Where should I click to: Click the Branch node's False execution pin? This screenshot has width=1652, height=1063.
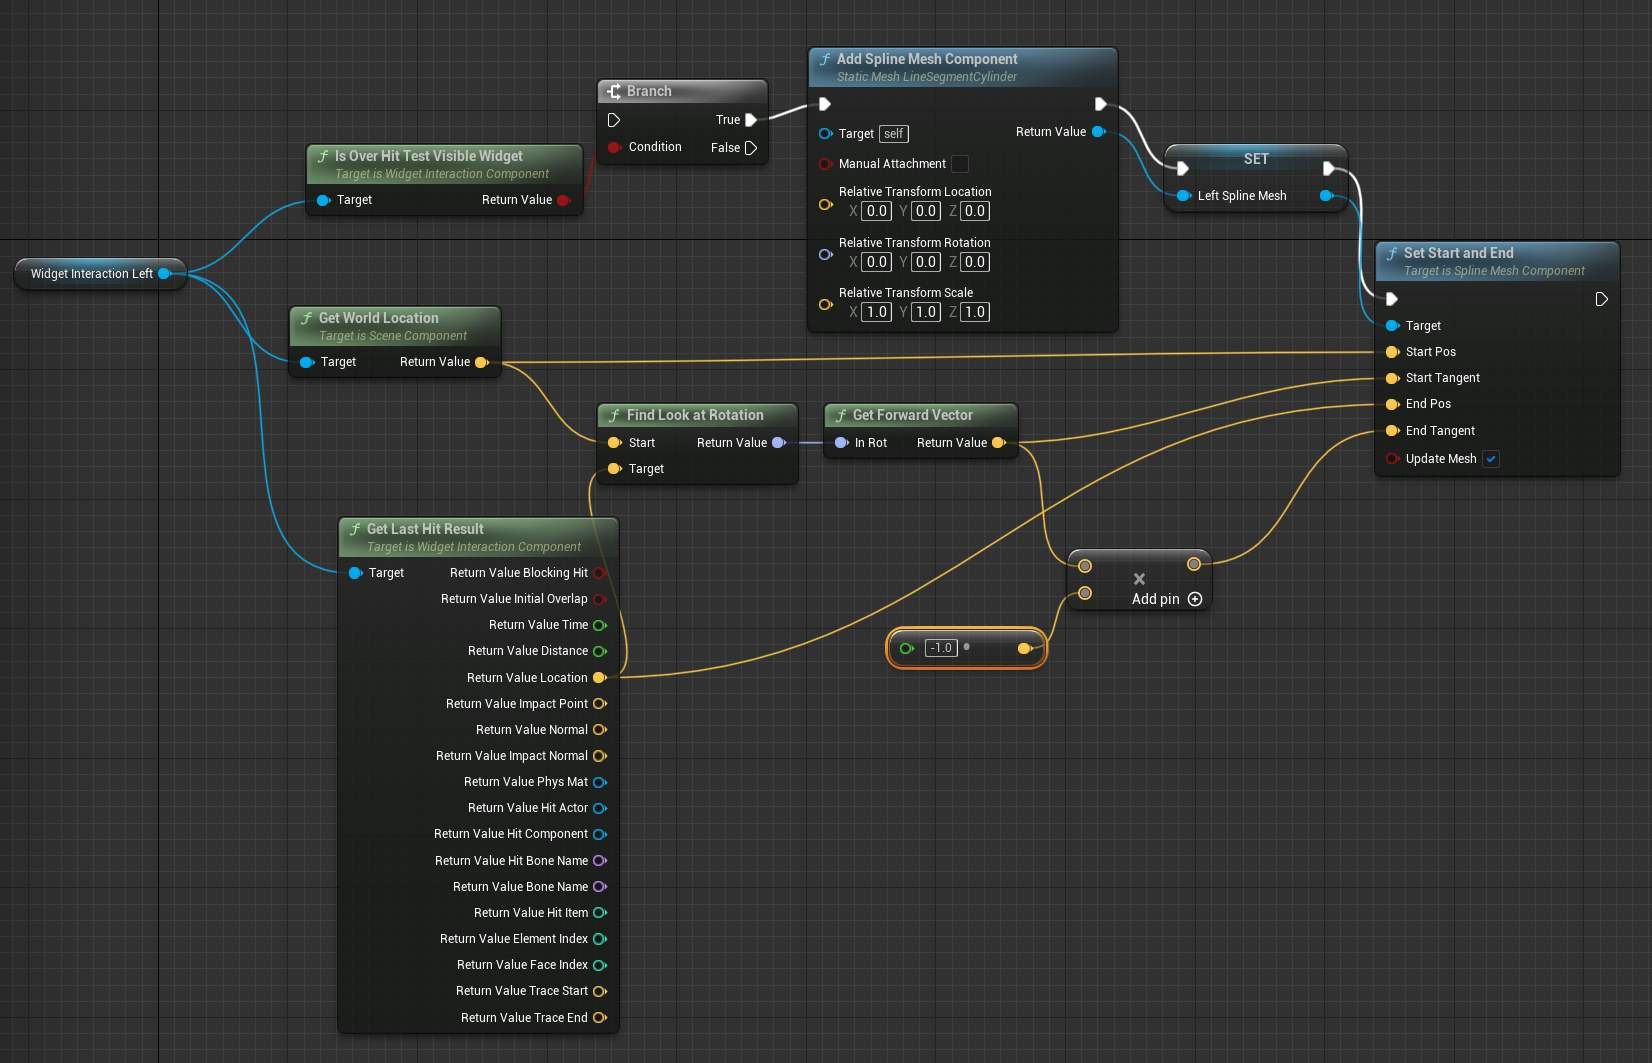pos(750,148)
